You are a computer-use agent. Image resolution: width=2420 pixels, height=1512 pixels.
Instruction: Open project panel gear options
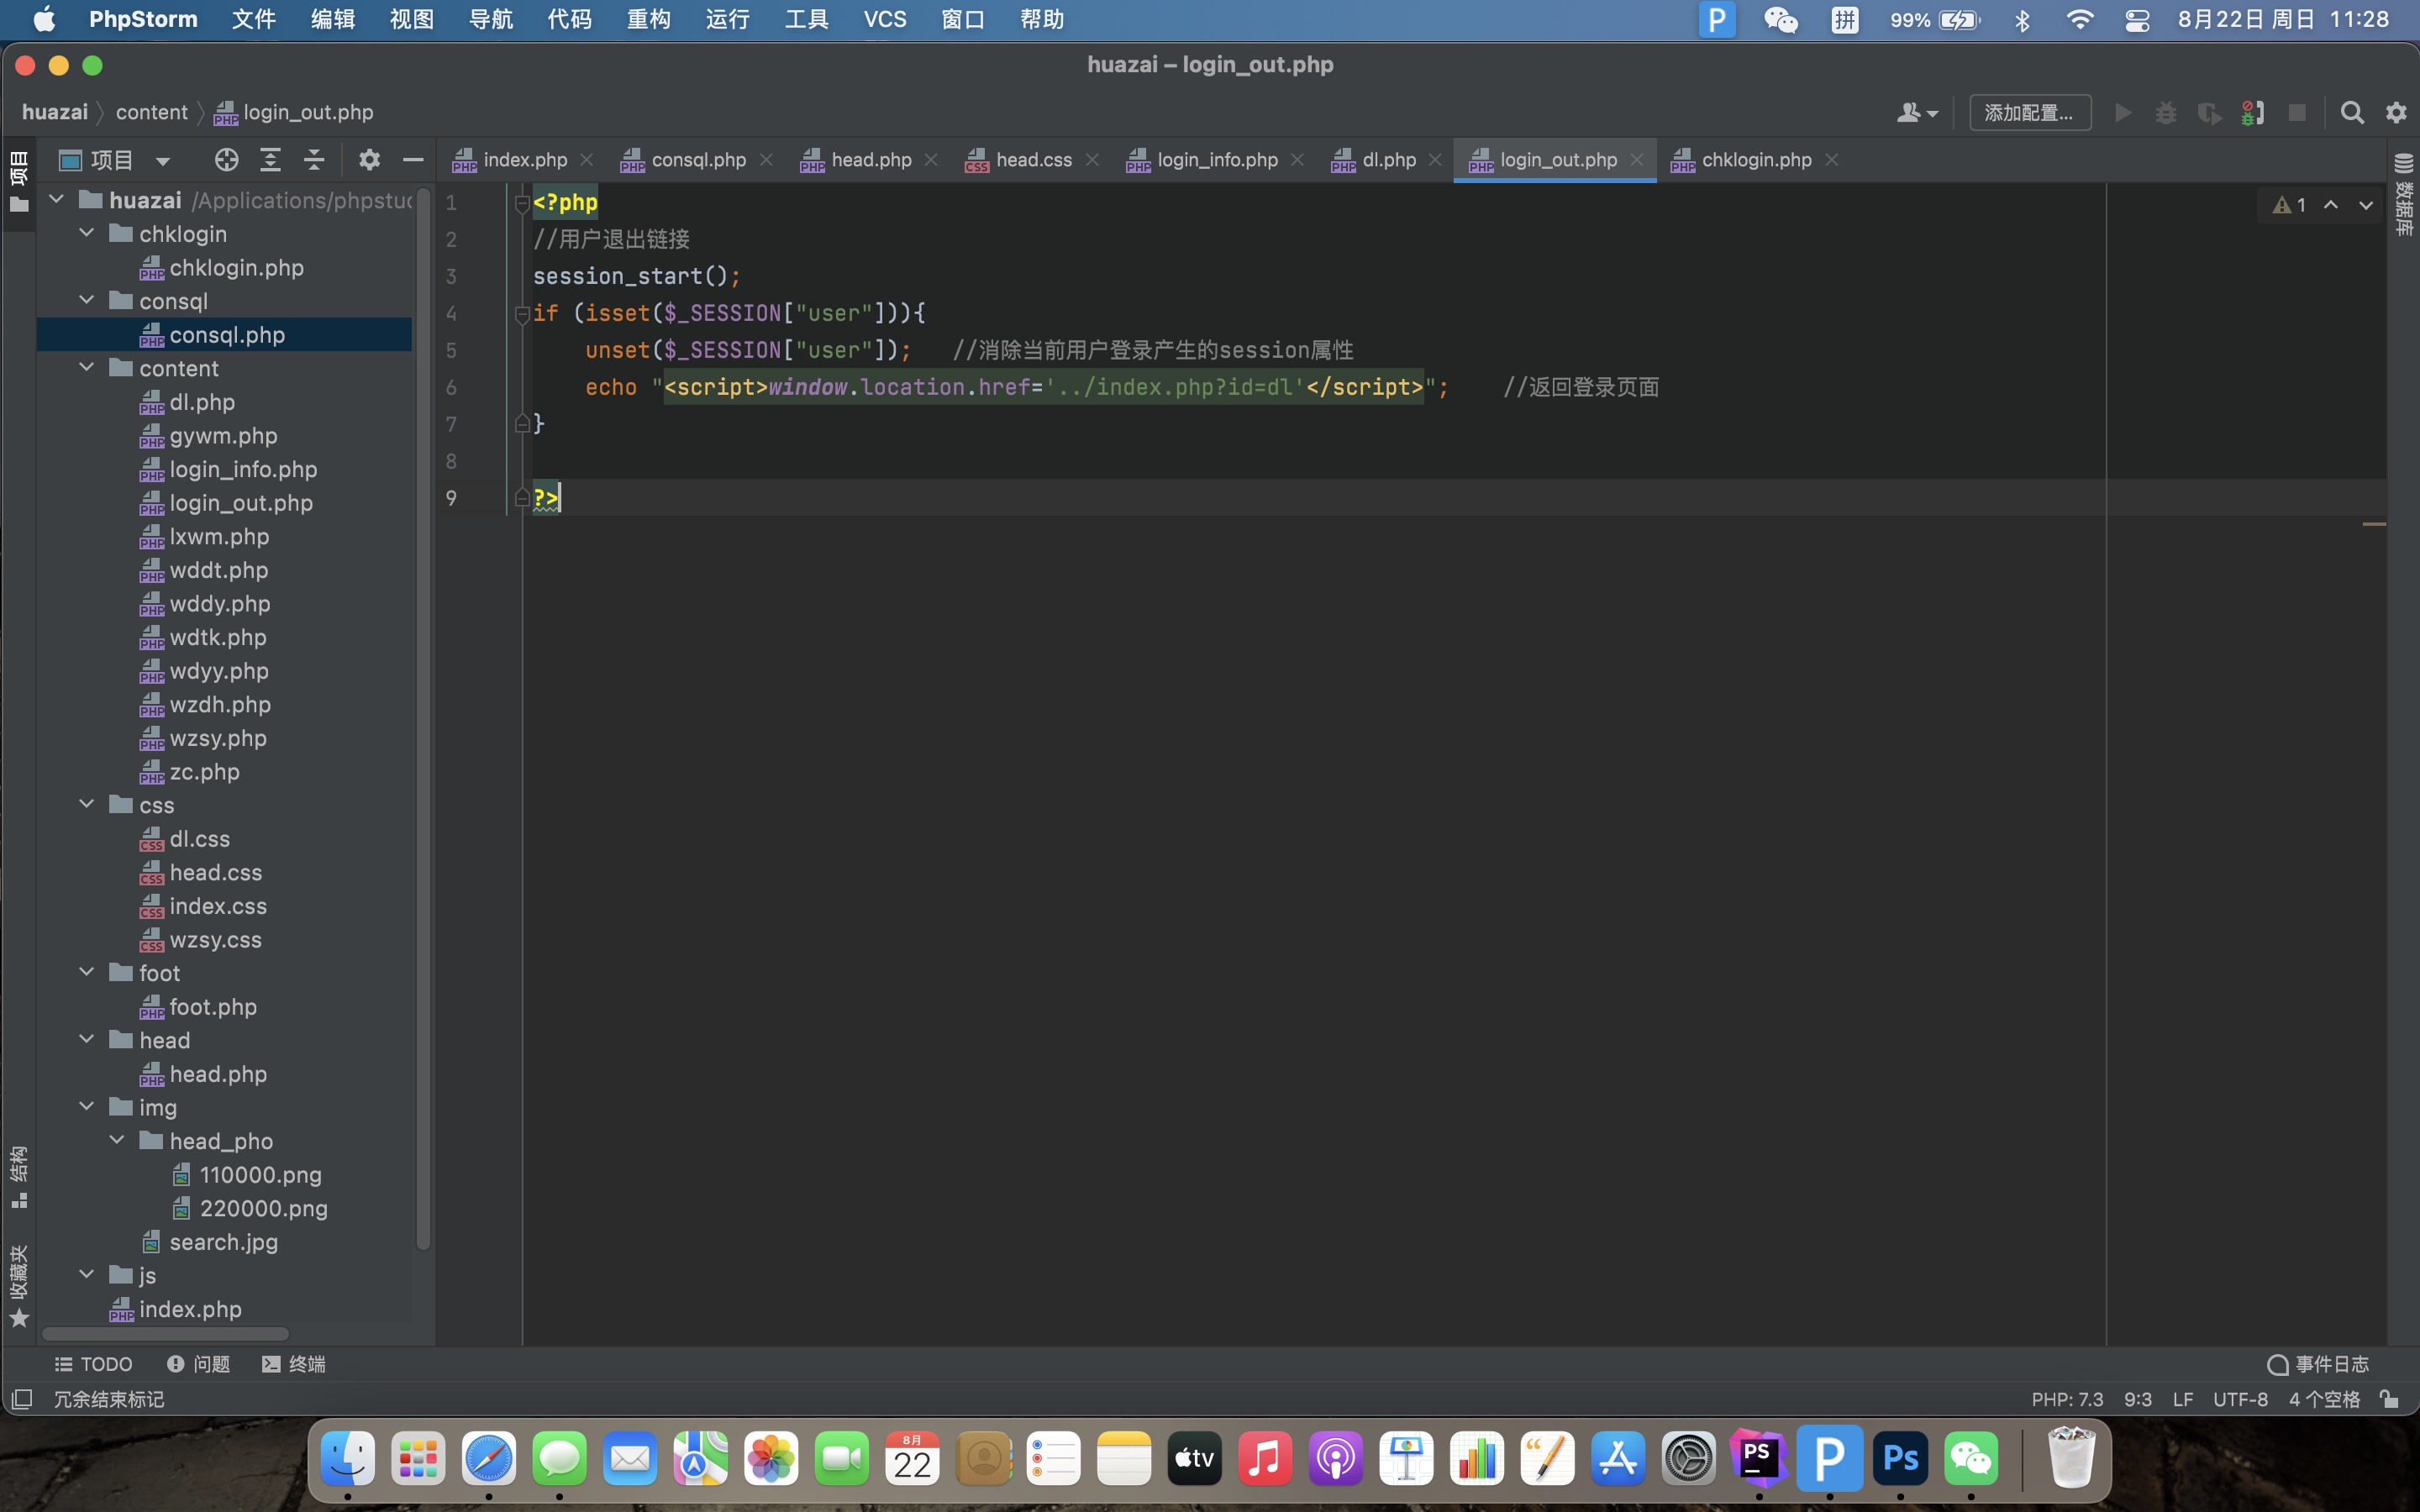[369, 160]
